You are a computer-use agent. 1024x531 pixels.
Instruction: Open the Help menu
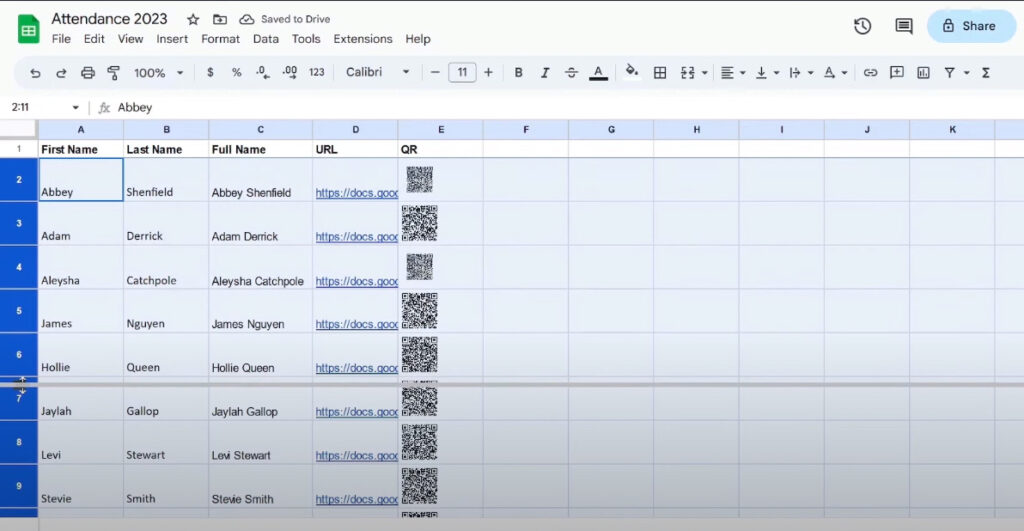coord(418,39)
